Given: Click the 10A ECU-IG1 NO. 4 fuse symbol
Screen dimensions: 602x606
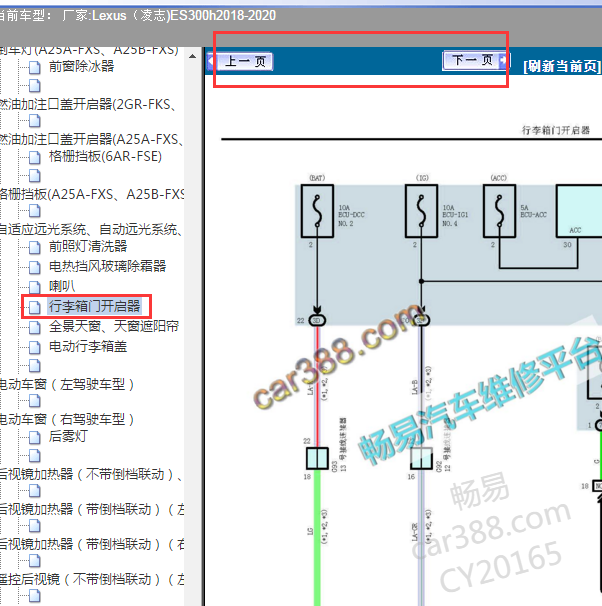Looking at the screenshot, I should (422, 211).
